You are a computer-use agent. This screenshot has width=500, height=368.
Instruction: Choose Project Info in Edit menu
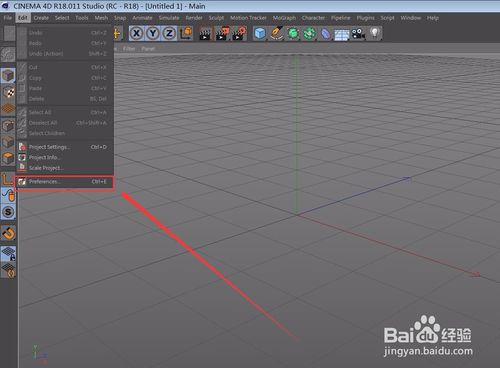[x=65, y=157]
